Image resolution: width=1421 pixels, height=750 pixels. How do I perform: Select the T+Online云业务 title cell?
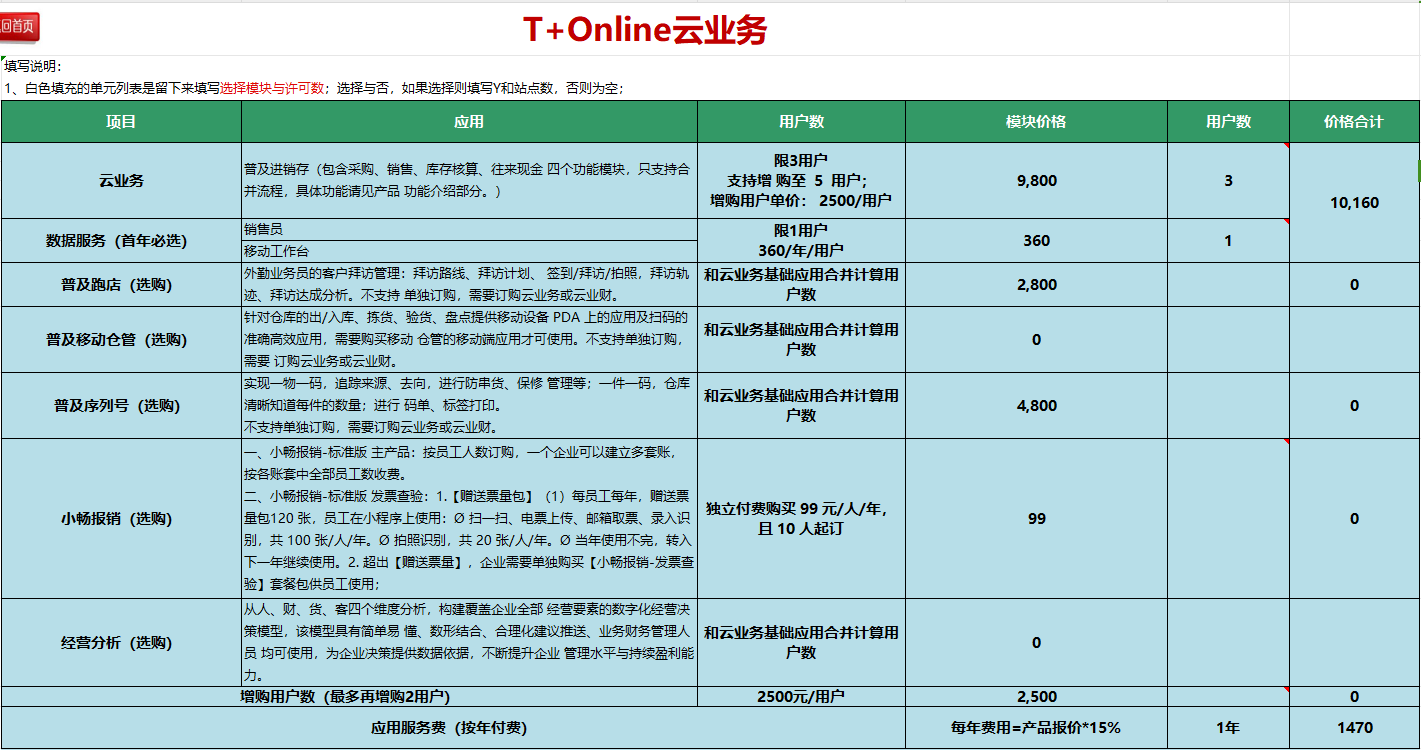[x=645, y=29]
